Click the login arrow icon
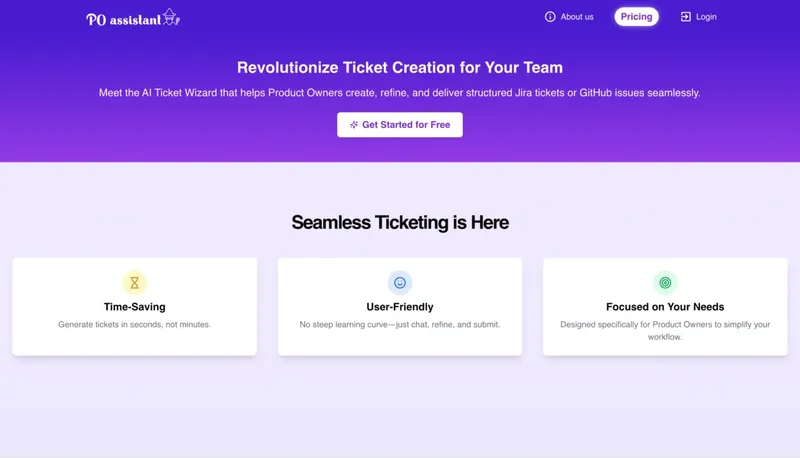The width and height of the screenshot is (800, 458). (686, 17)
